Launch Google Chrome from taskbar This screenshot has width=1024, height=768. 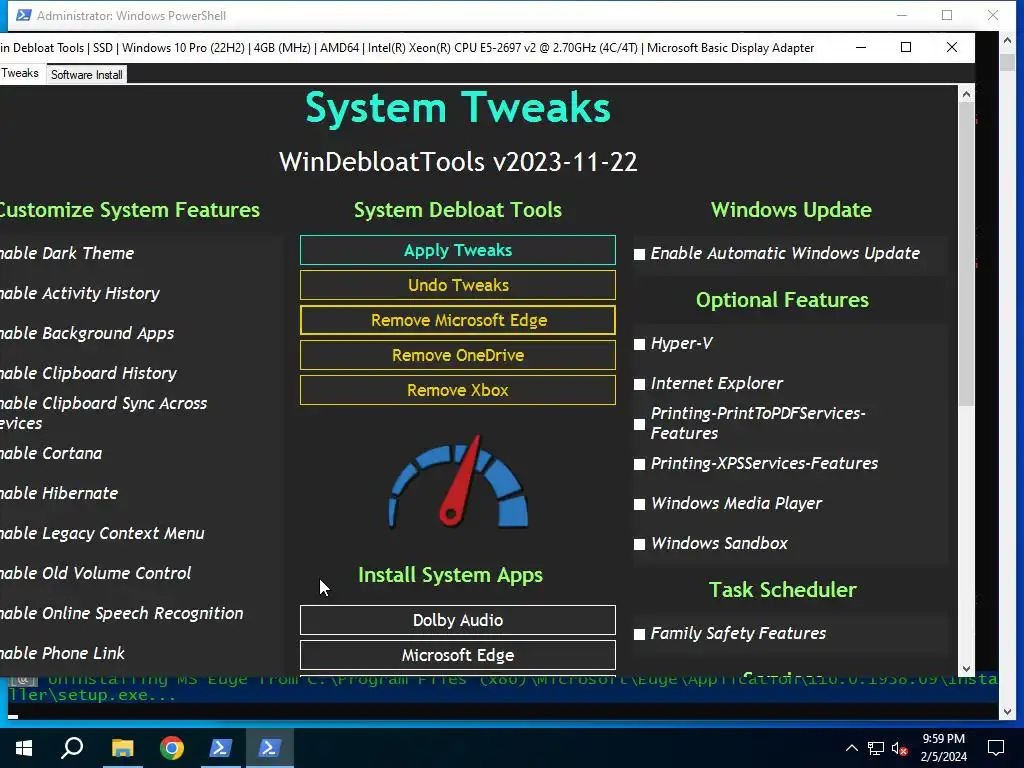click(172, 748)
